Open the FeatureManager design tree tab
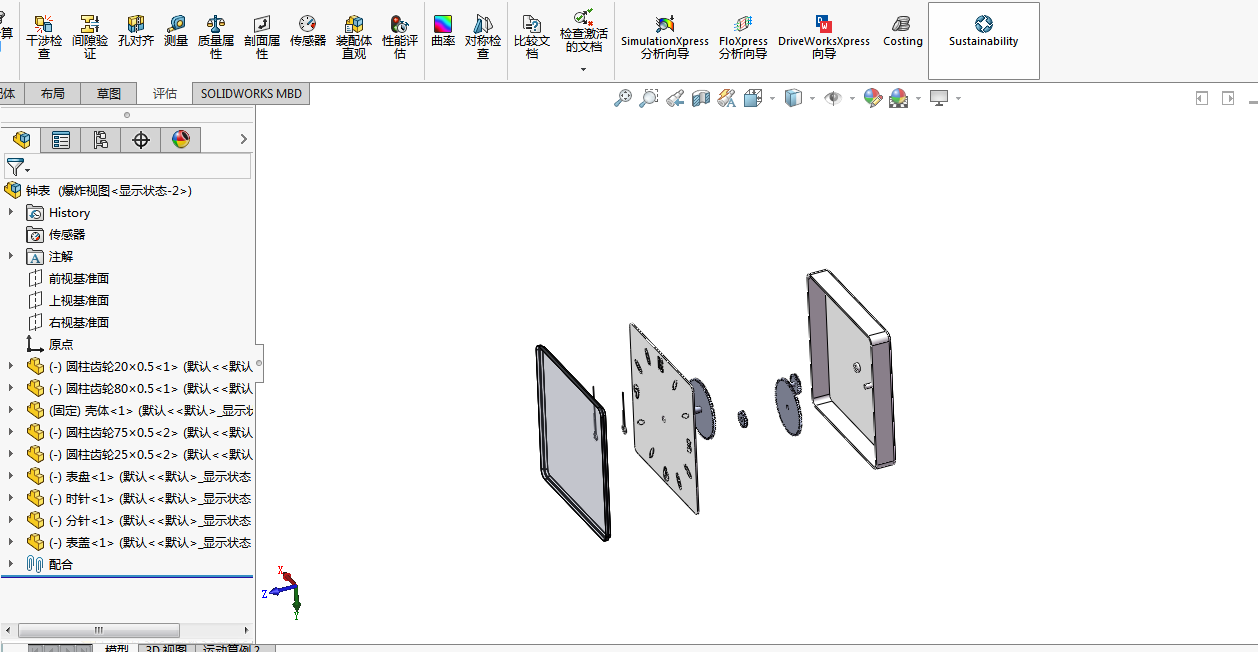 coord(21,140)
